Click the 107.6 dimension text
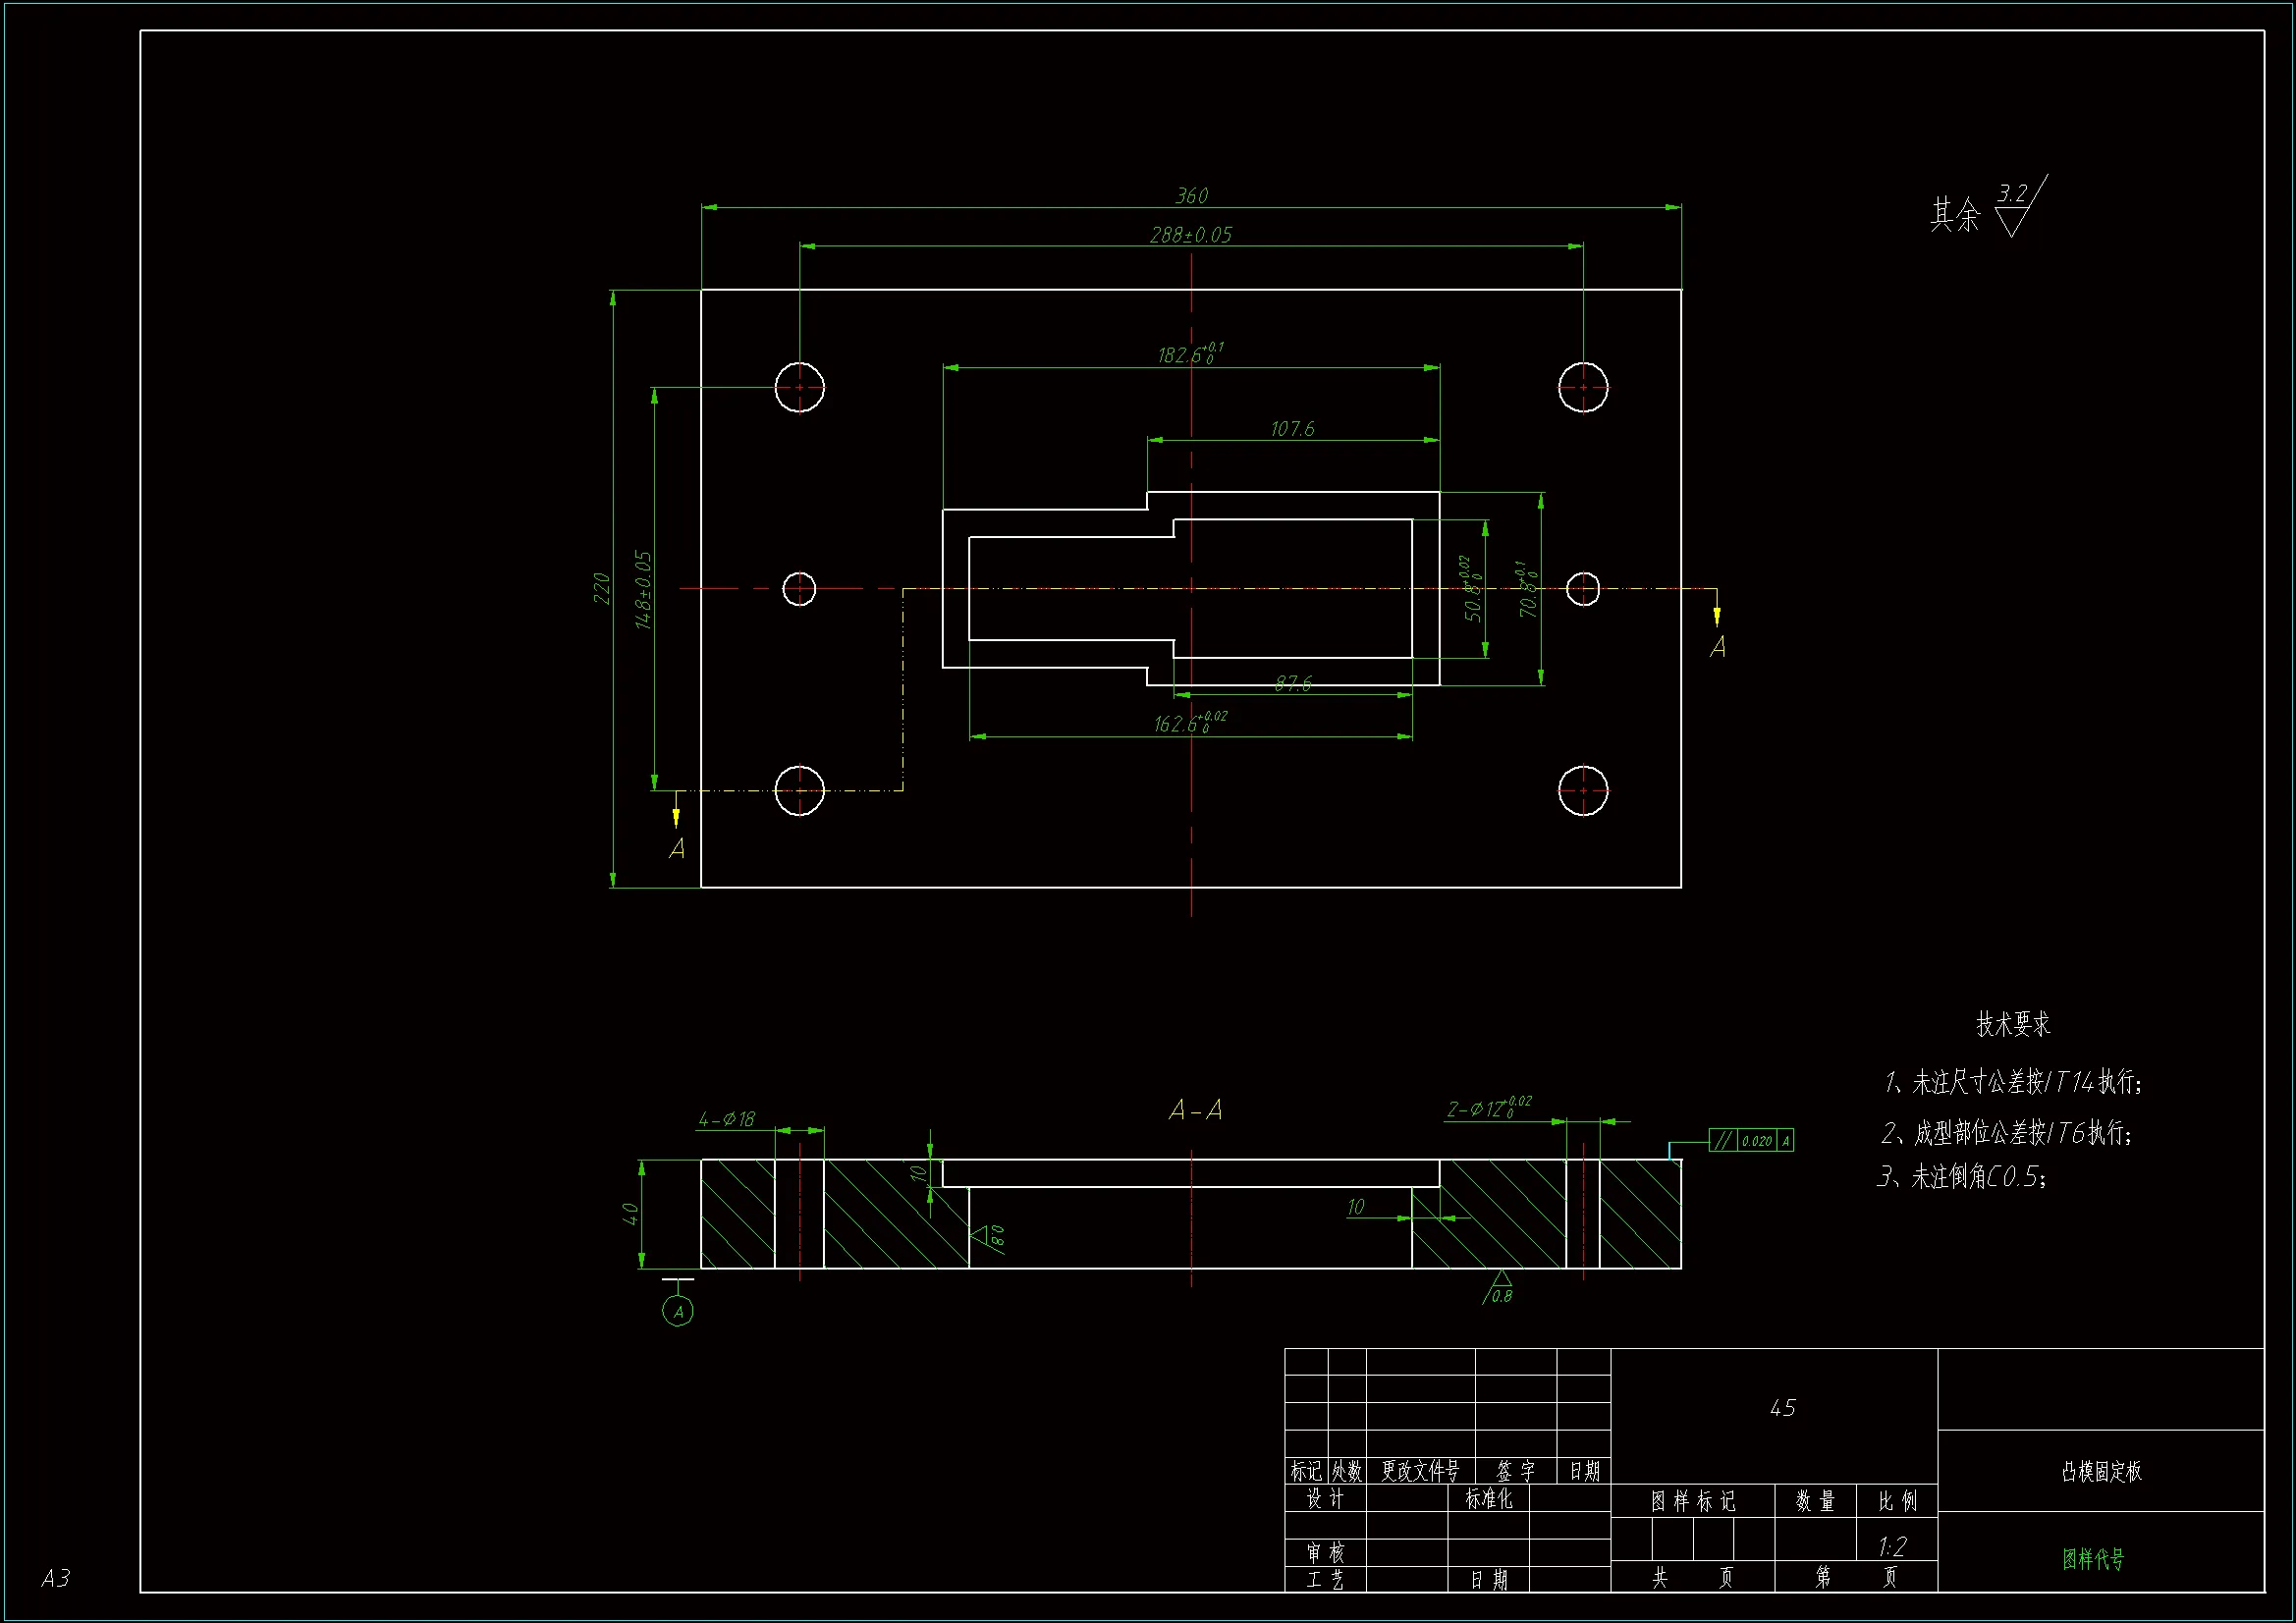The width and height of the screenshot is (2296, 1623). pos(1292,429)
